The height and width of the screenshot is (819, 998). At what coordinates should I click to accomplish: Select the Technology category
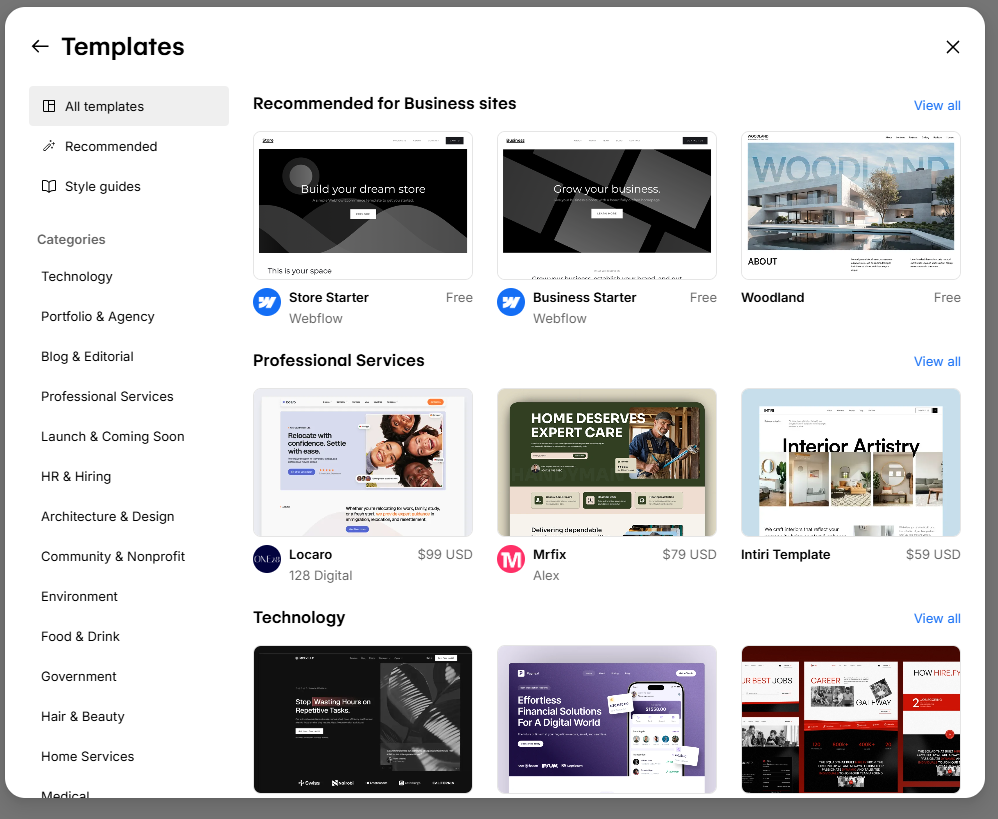click(x=77, y=276)
